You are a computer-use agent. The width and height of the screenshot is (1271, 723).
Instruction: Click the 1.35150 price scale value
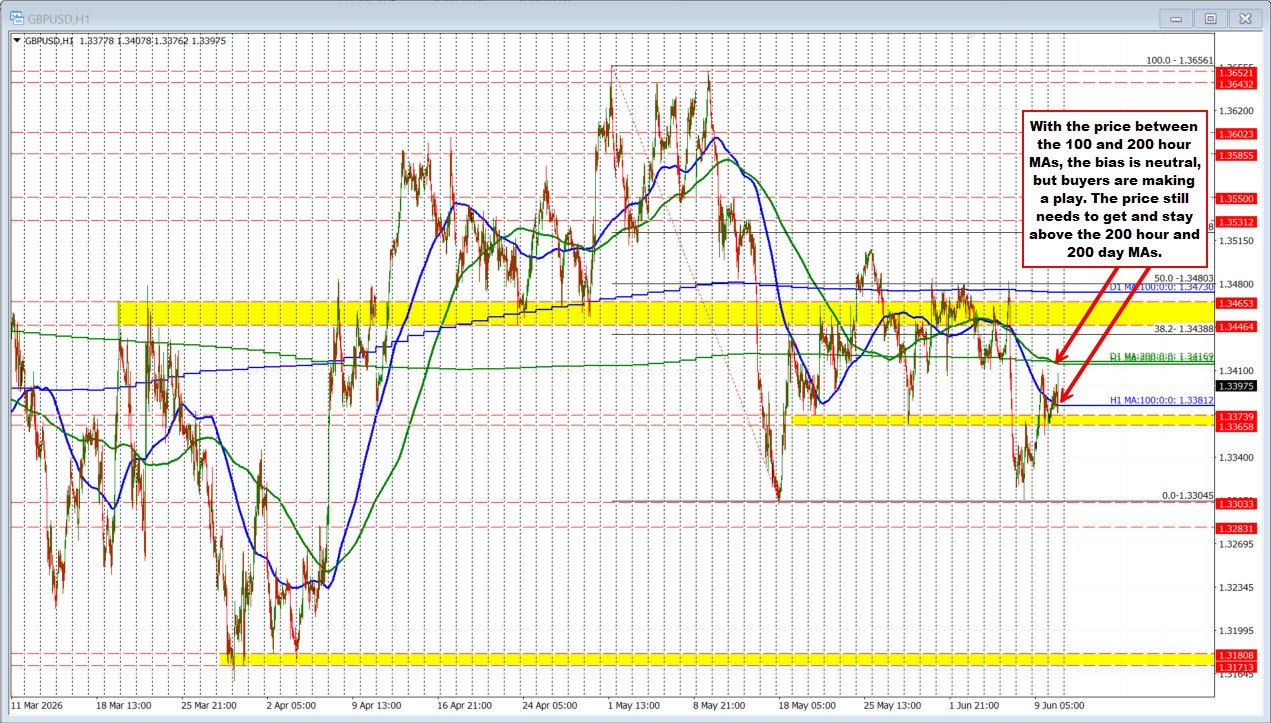[x=1235, y=240]
